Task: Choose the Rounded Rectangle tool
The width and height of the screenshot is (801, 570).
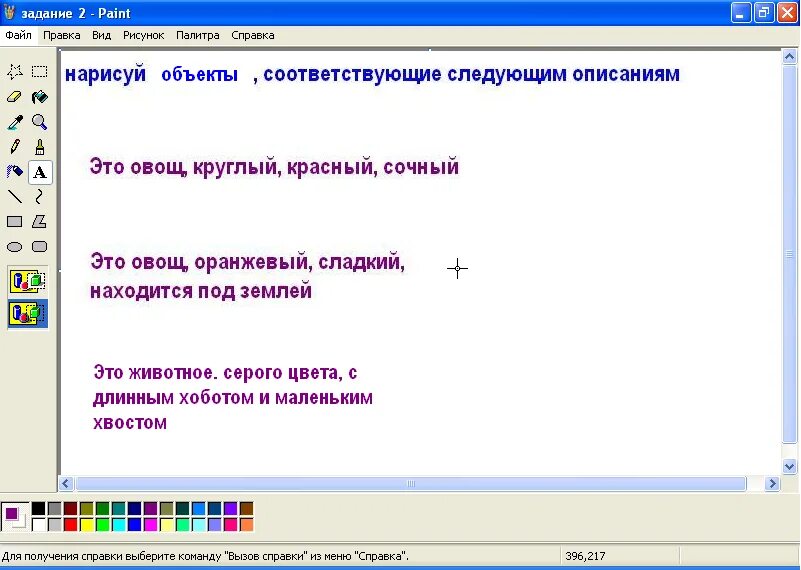Action: point(39,247)
